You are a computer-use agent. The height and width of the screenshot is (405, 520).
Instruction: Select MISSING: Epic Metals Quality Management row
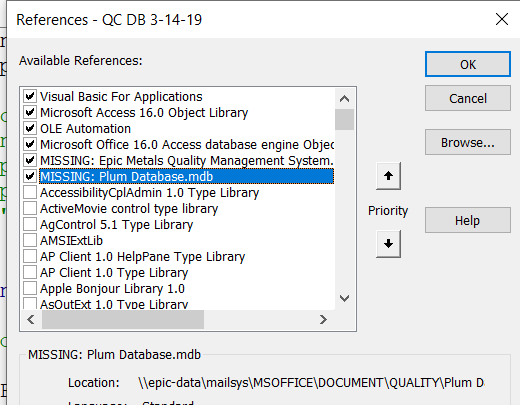187,160
